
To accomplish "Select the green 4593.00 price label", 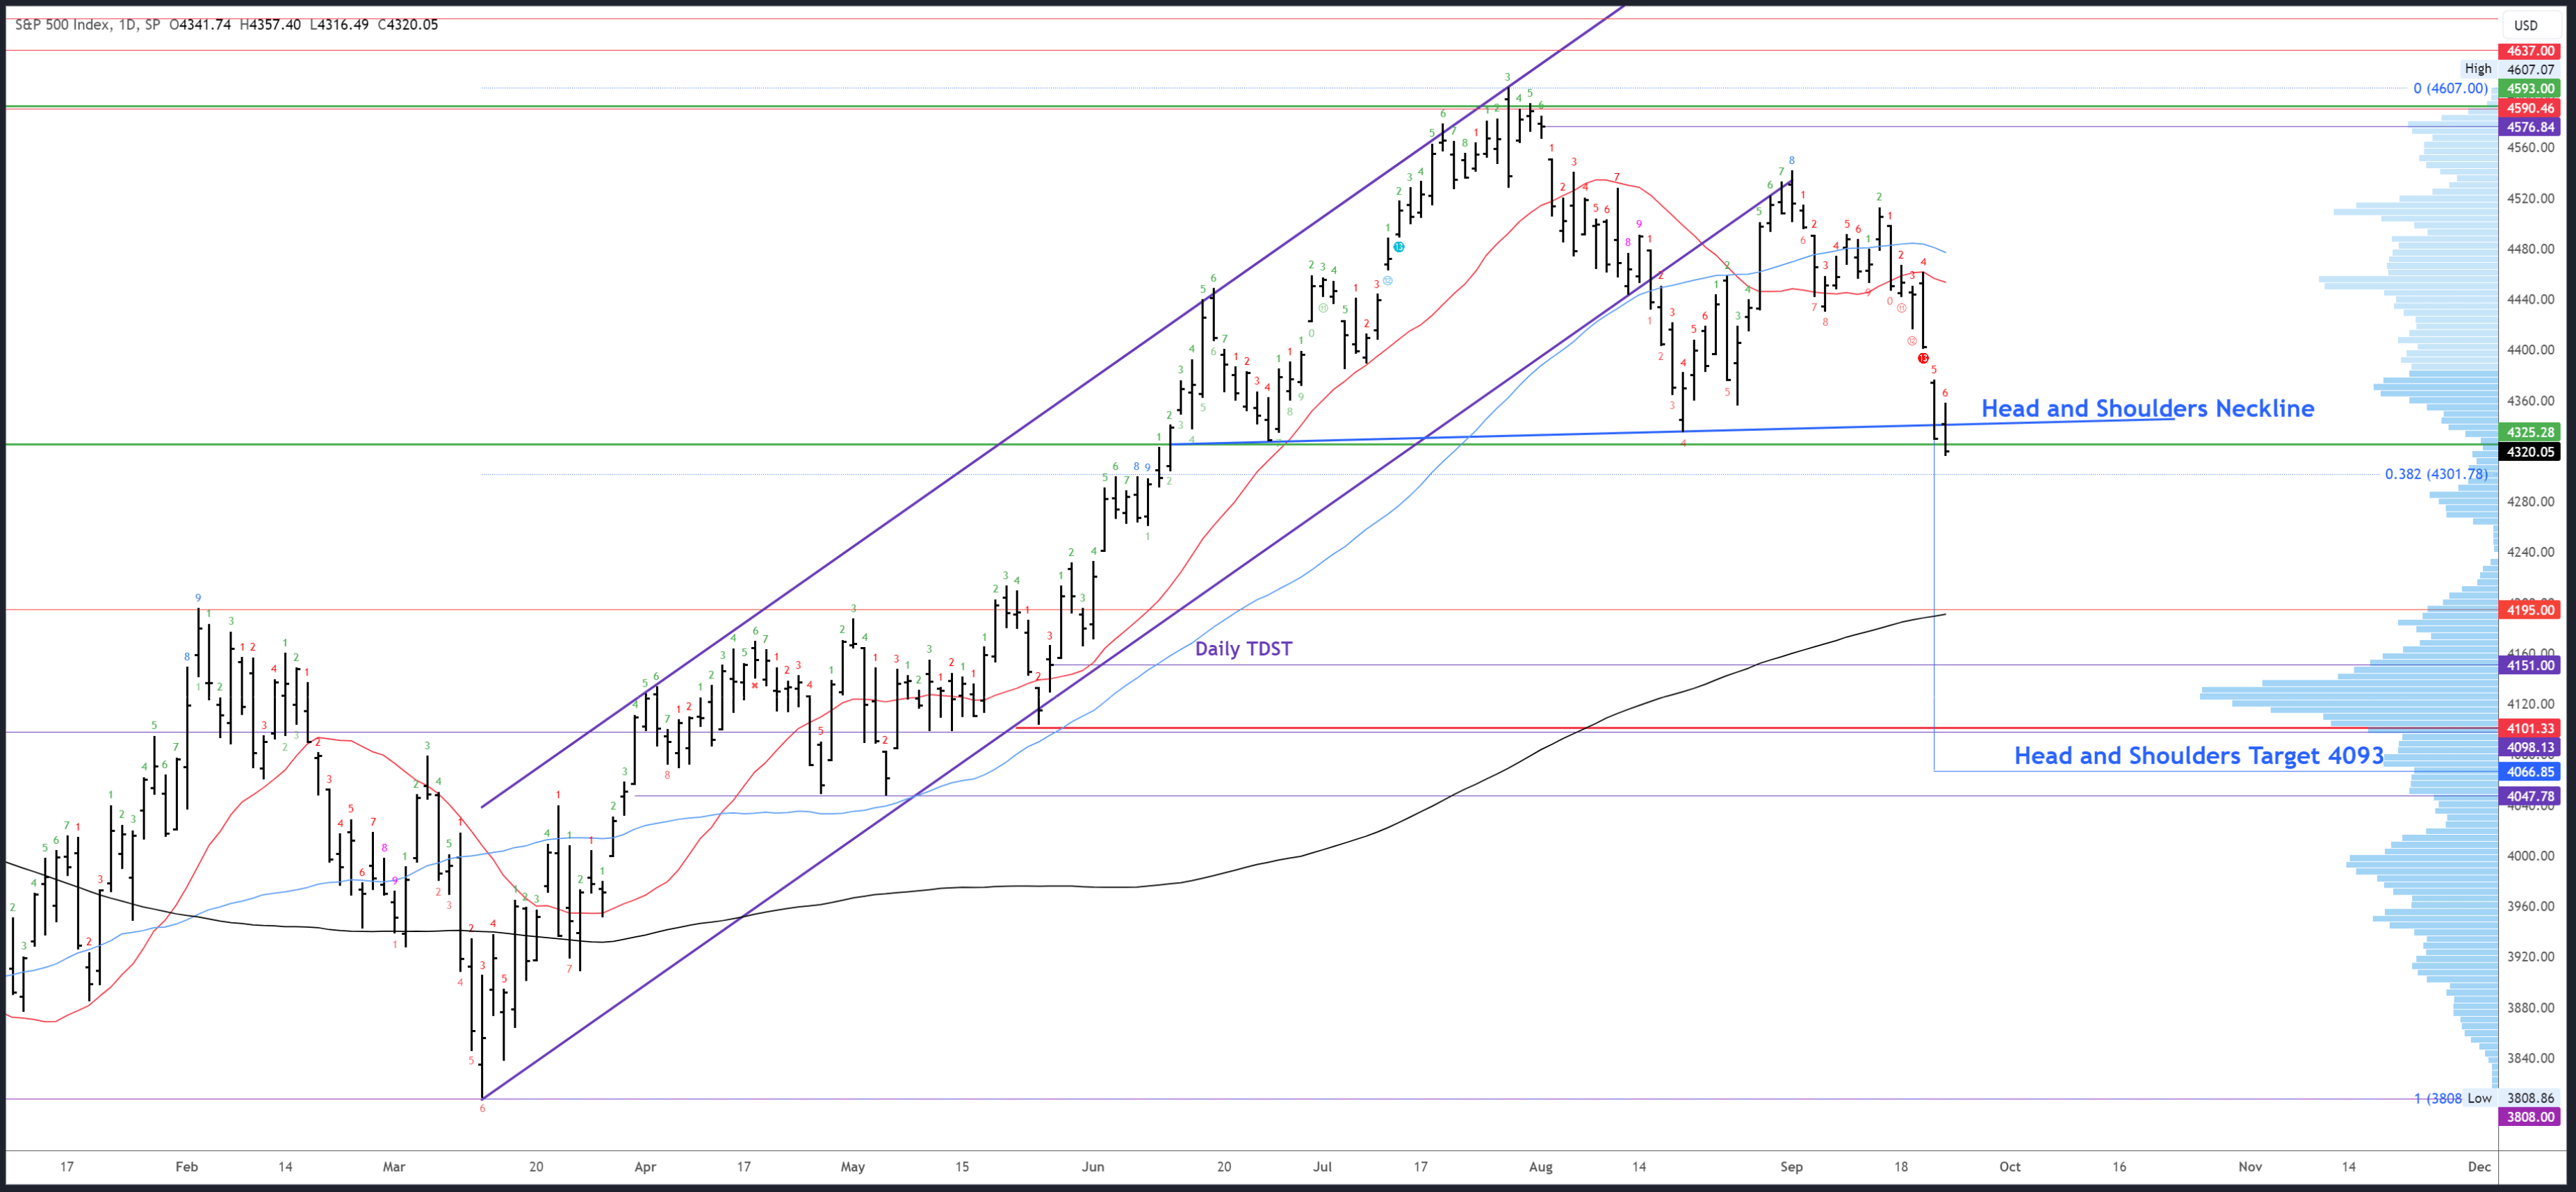I will (2529, 89).
